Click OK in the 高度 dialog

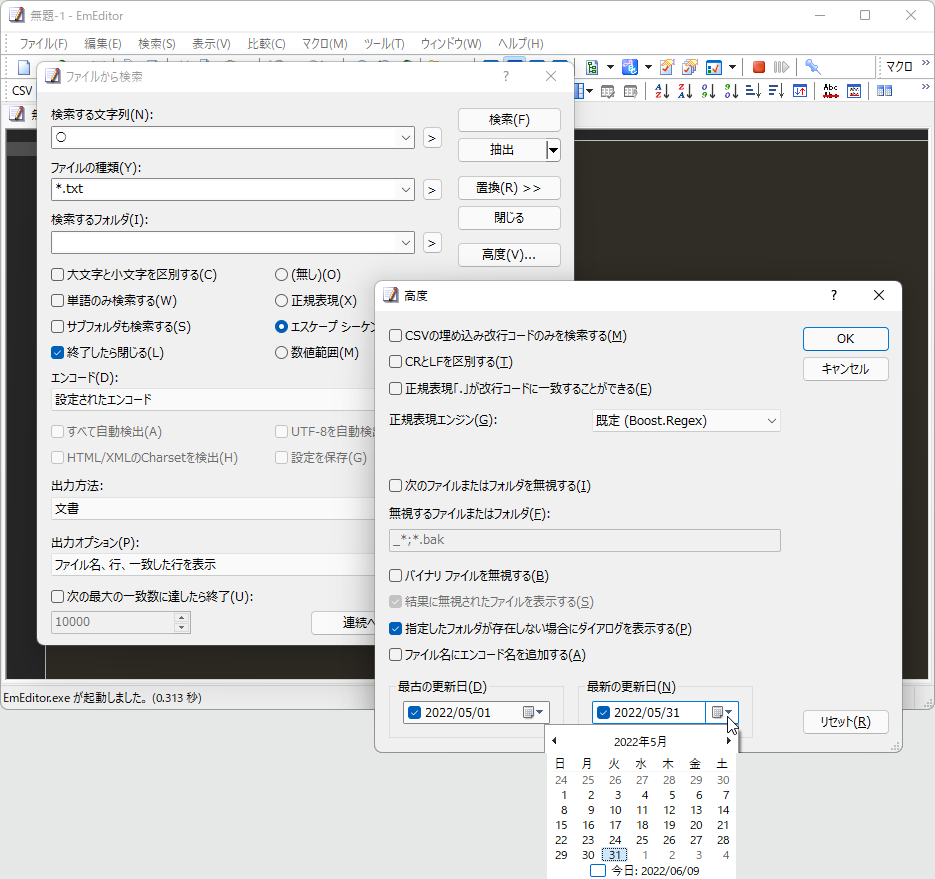(x=845, y=338)
